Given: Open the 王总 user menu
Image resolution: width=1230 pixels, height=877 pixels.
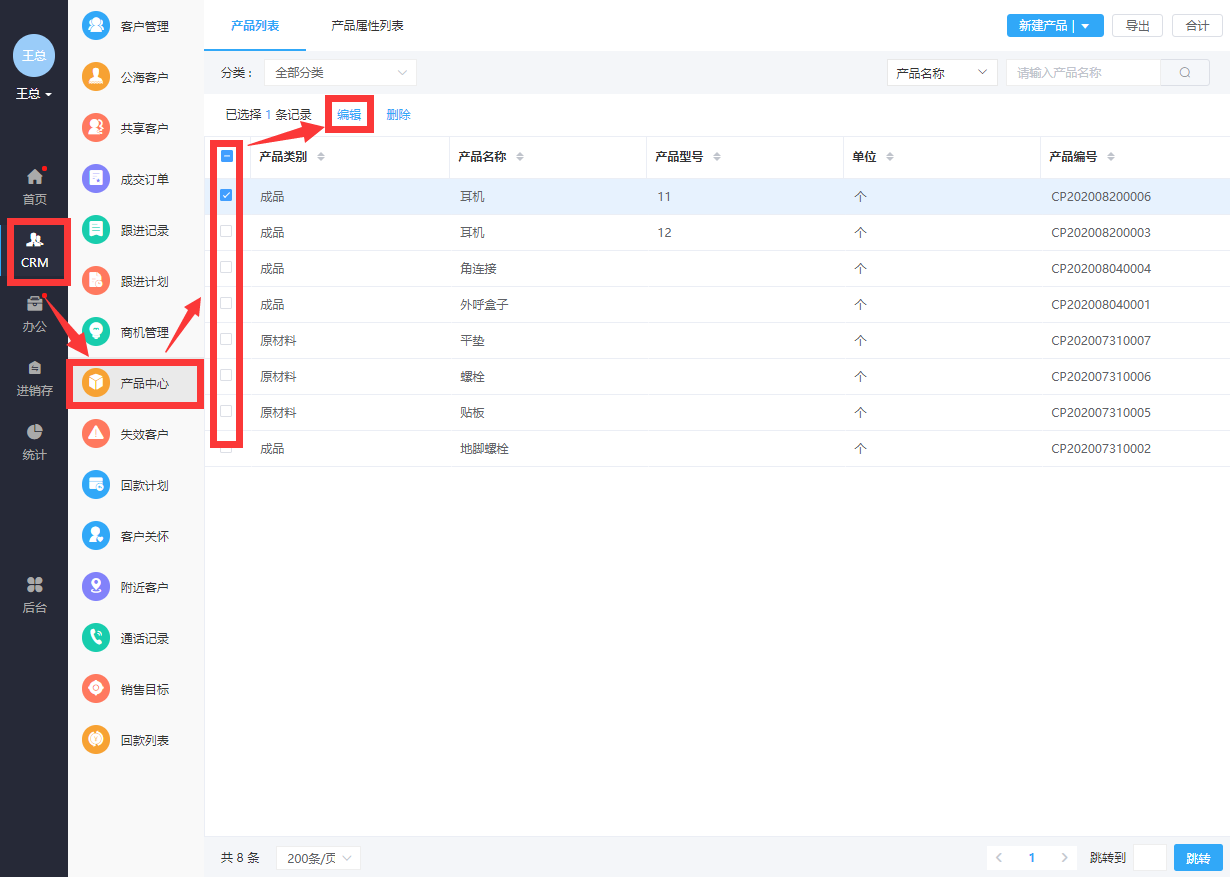Looking at the screenshot, I should (34, 94).
